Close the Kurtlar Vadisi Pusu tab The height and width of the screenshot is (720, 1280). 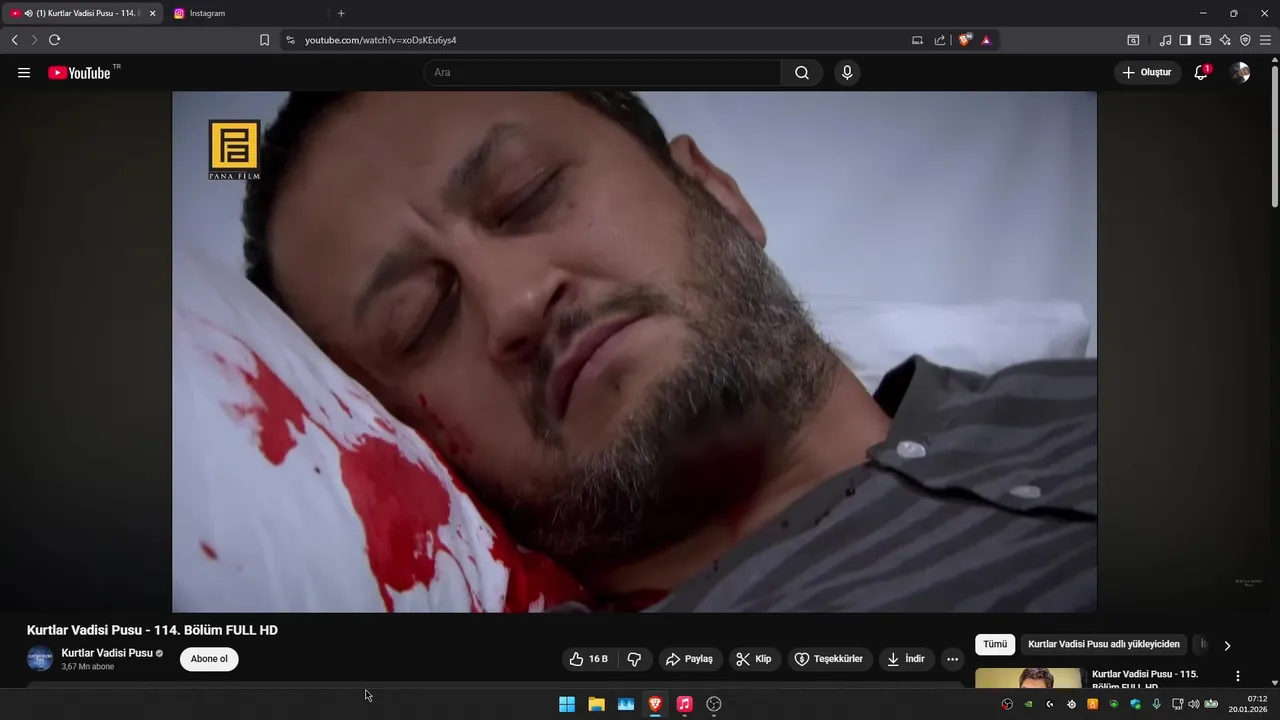pos(153,13)
